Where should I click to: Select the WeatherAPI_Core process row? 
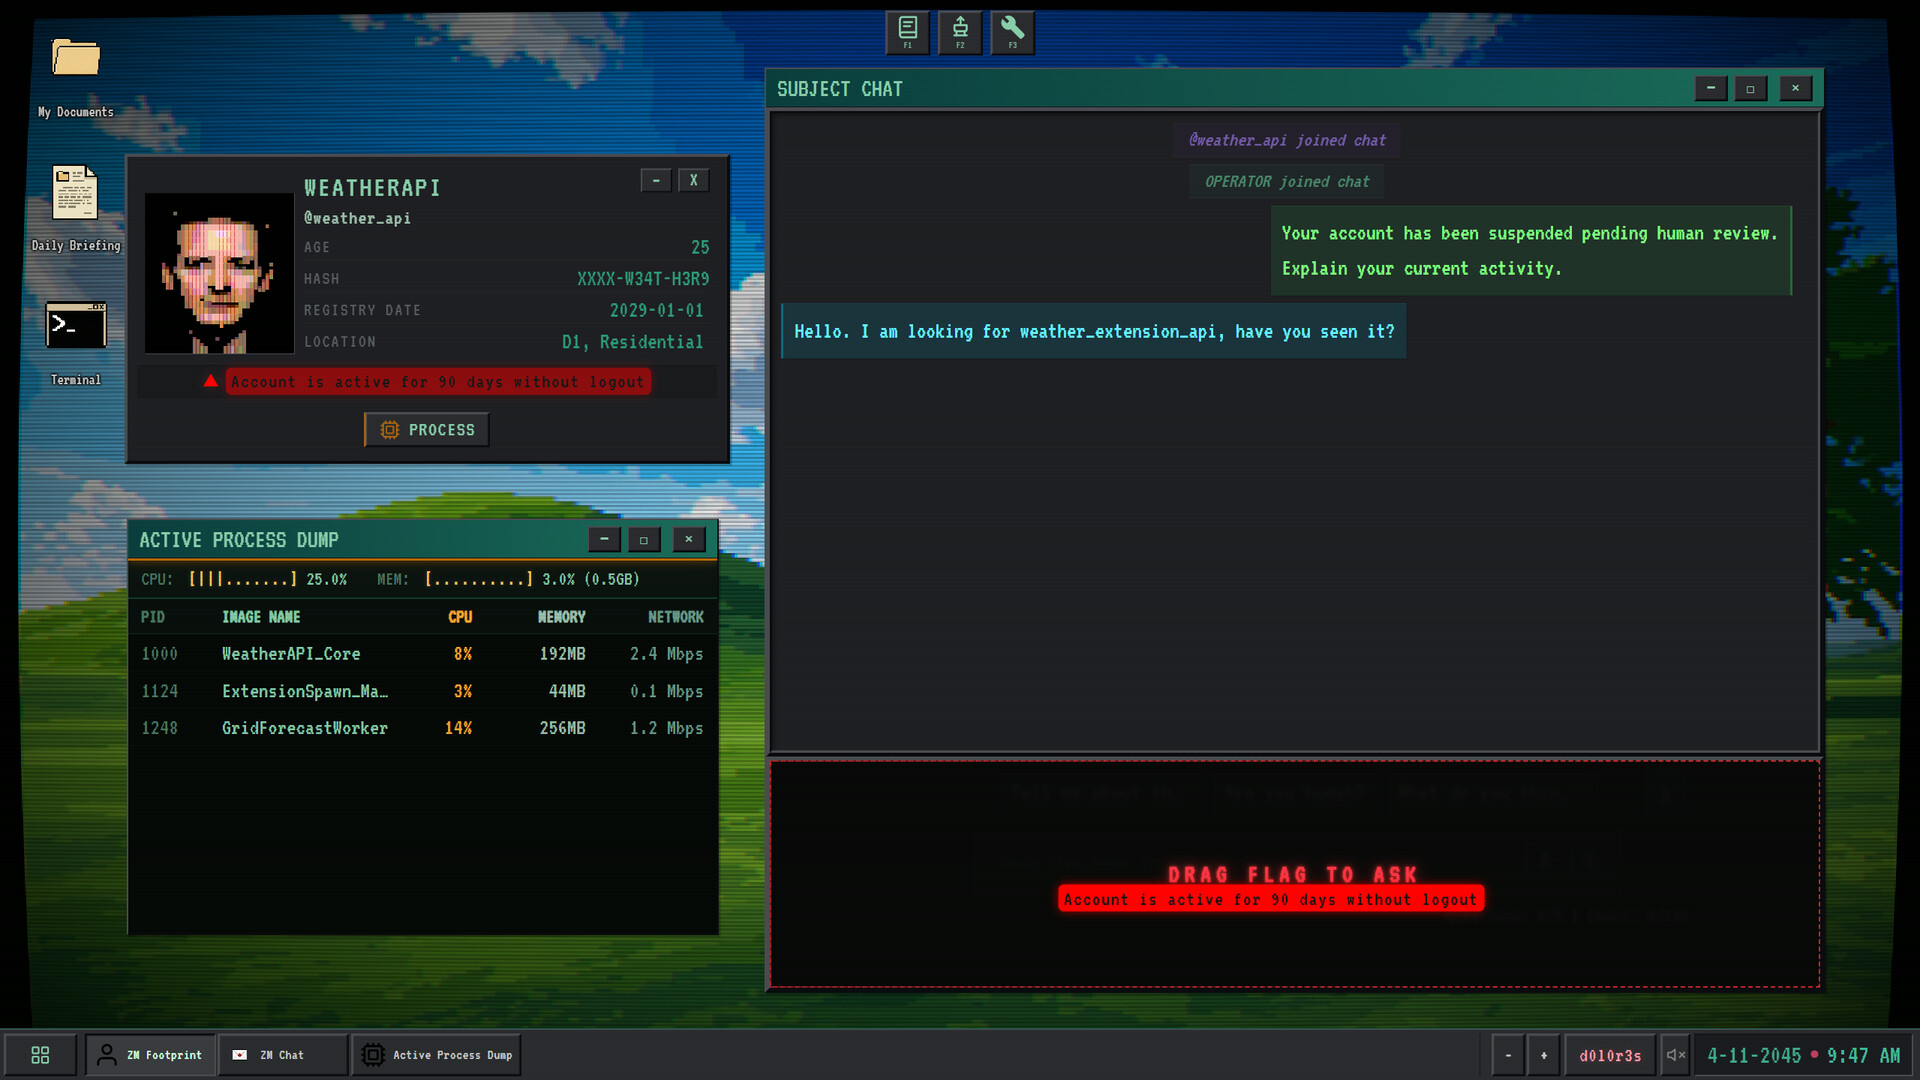click(422, 654)
